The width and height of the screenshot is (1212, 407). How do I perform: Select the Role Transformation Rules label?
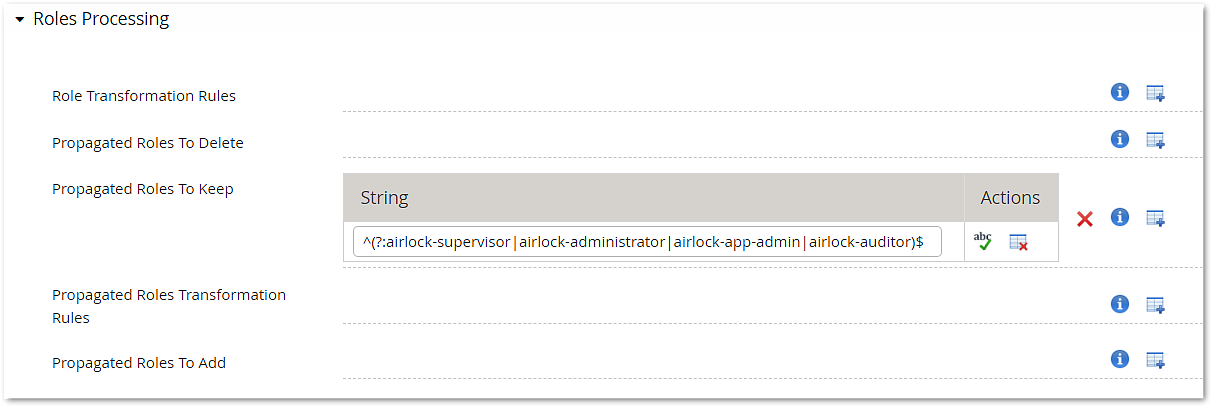coord(144,96)
